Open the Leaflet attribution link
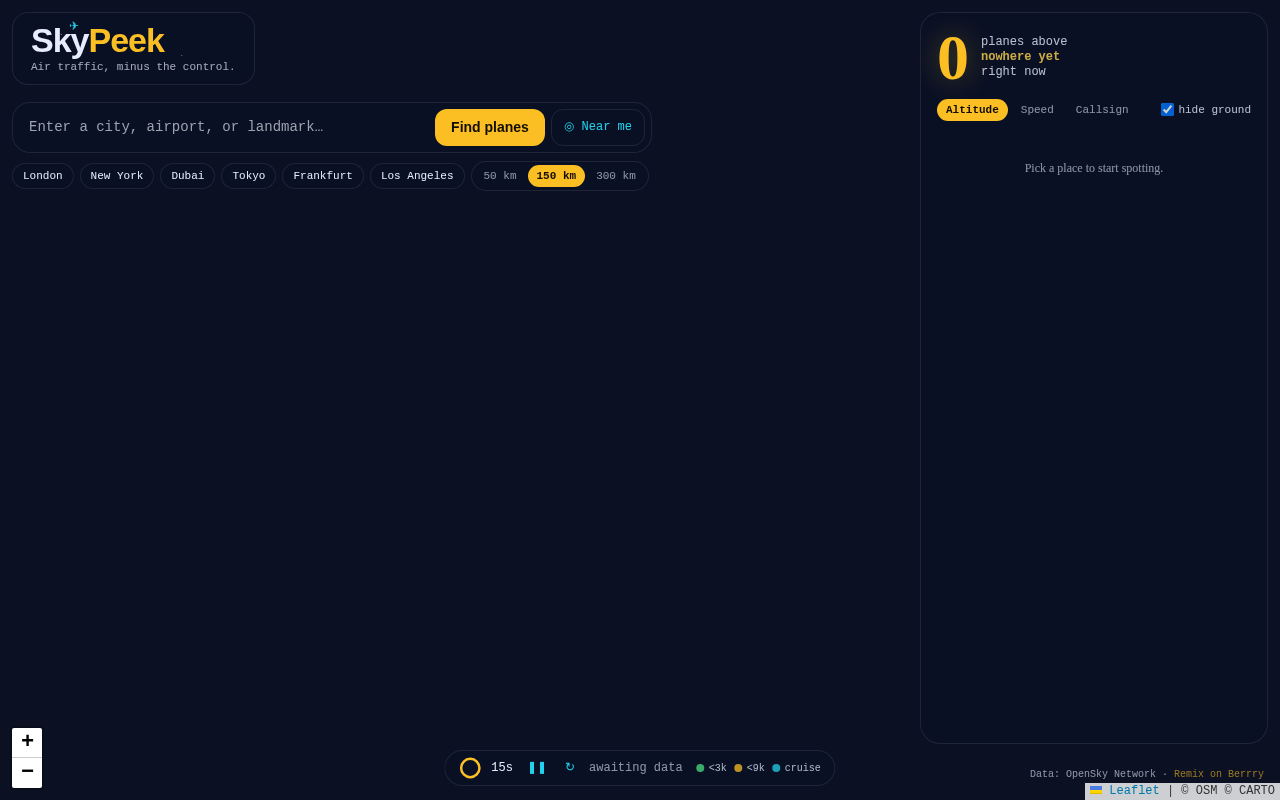 pos(1125,791)
